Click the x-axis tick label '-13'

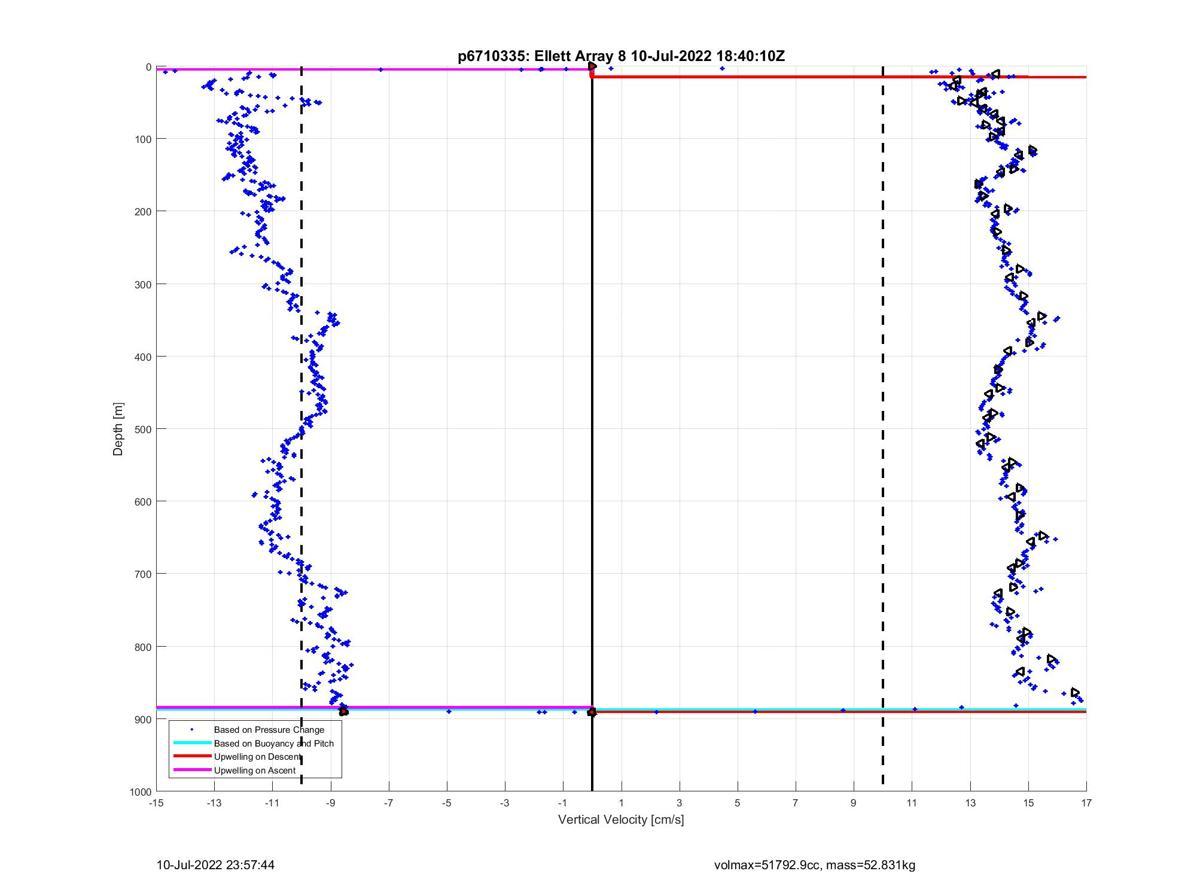pyautogui.click(x=214, y=802)
